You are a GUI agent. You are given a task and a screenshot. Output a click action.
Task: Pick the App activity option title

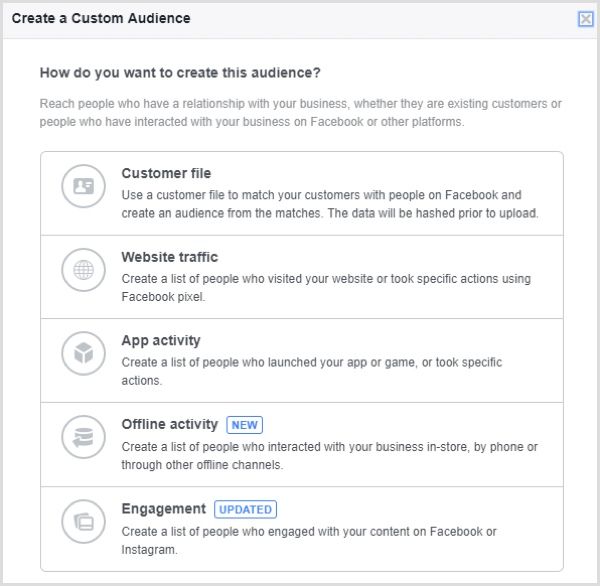click(161, 341)
